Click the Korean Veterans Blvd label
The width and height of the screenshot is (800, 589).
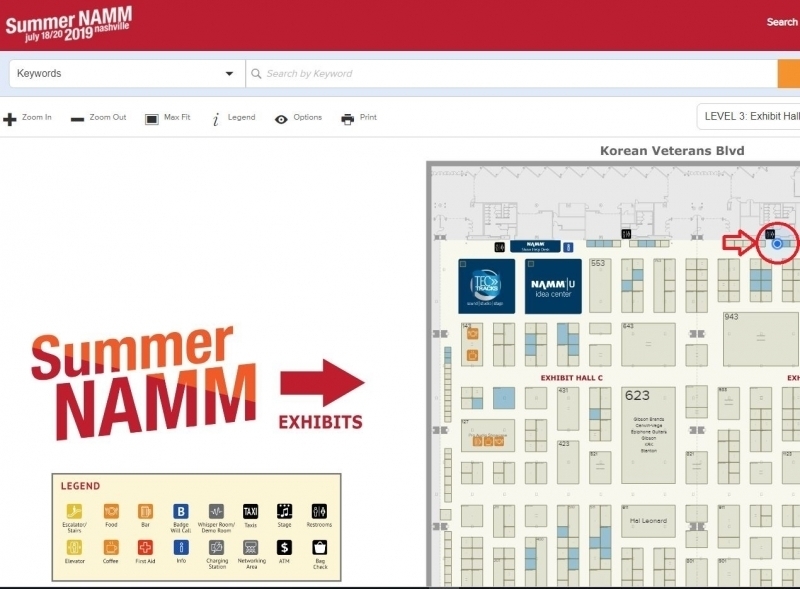click(x=672, y=151)
